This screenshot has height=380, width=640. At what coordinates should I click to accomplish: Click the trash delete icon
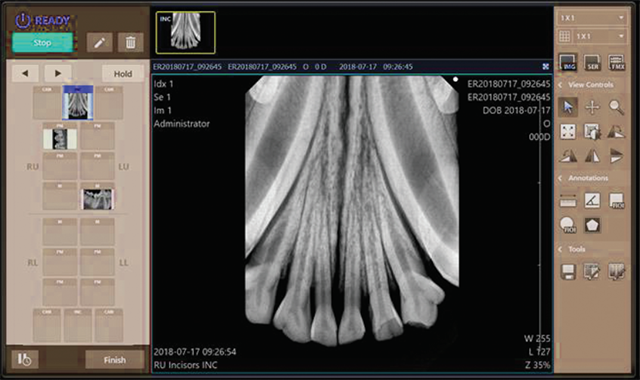(x=131, y=42)
